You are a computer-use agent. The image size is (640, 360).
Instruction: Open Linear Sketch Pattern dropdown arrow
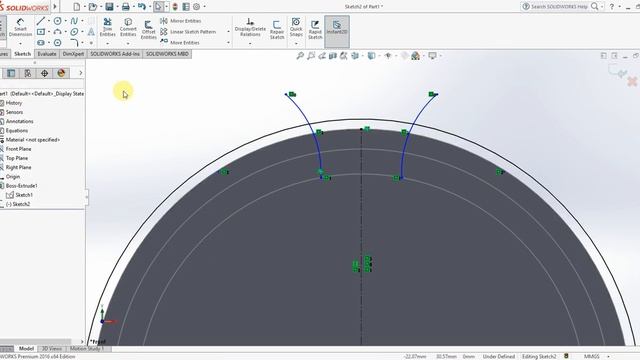tap(228, 31)
